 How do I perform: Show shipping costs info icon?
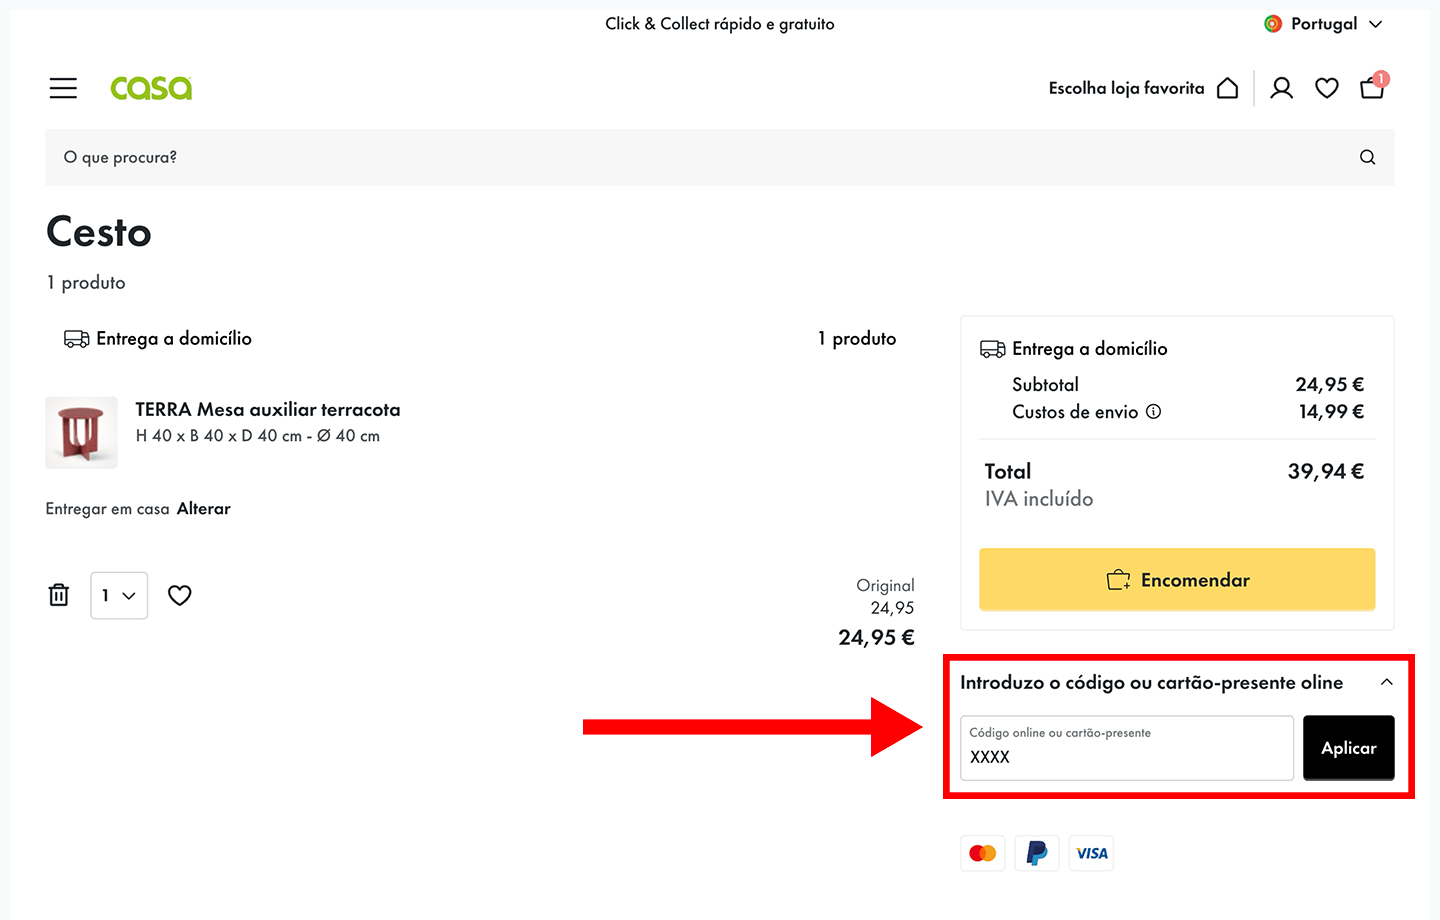tap(1153, 412)
